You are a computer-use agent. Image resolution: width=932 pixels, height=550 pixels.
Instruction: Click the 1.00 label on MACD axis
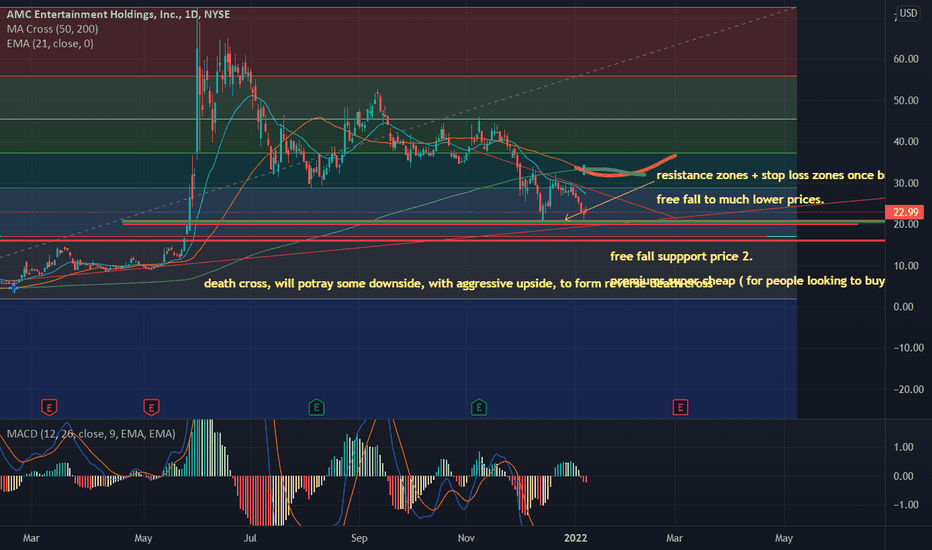coord(903,447)
